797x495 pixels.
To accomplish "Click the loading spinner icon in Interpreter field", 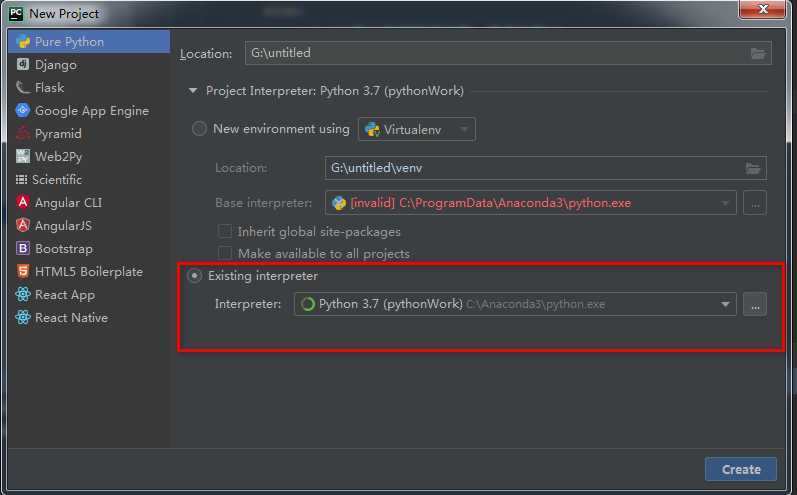I will [308, 304].
